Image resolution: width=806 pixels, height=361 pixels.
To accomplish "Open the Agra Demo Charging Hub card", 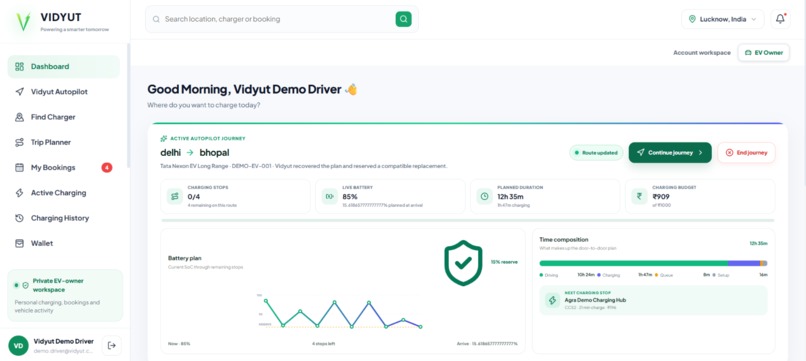I will tap(653, 300).
